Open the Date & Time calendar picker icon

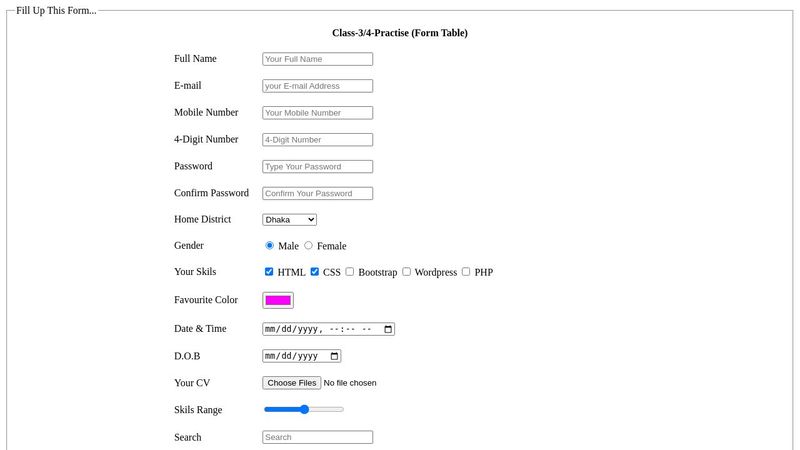[388, 329]
